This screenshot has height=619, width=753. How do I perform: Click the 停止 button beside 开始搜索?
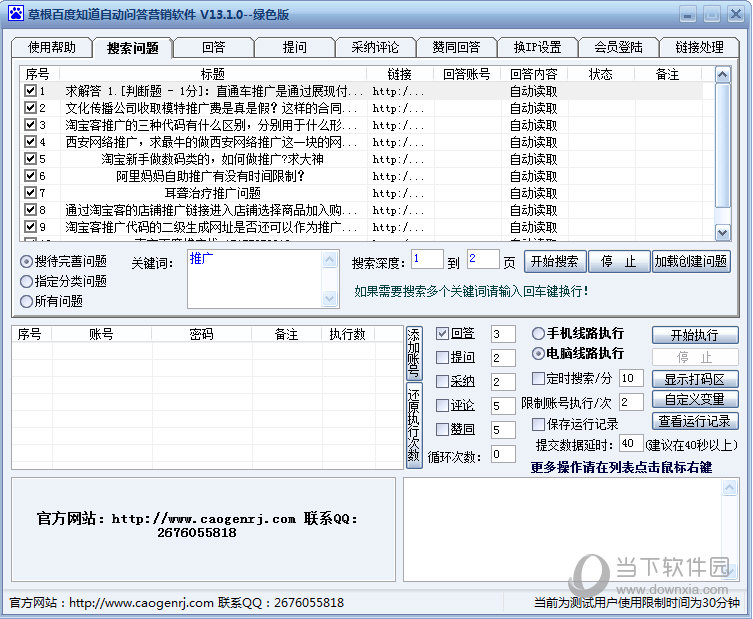coord(619,262)
